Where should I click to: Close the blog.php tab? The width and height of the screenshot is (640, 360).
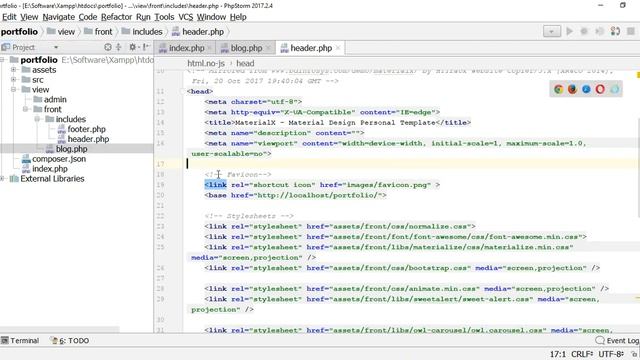click(269, 48)
